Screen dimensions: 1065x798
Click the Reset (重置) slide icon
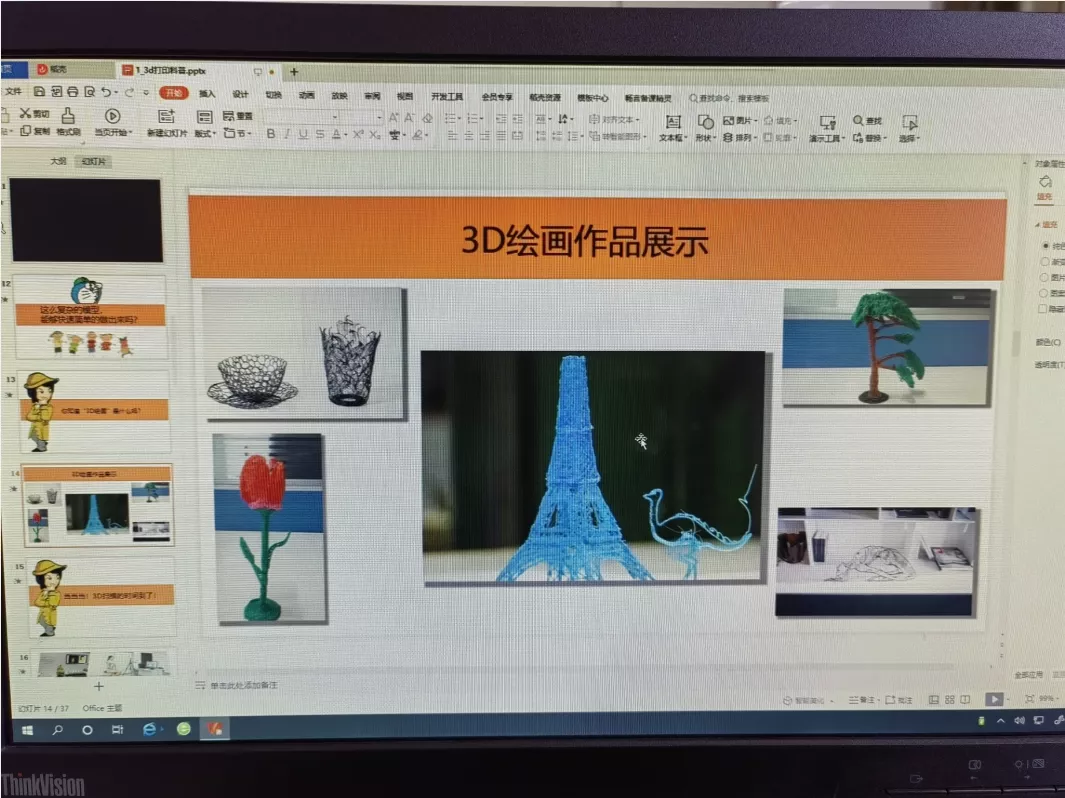coord(228,115)
